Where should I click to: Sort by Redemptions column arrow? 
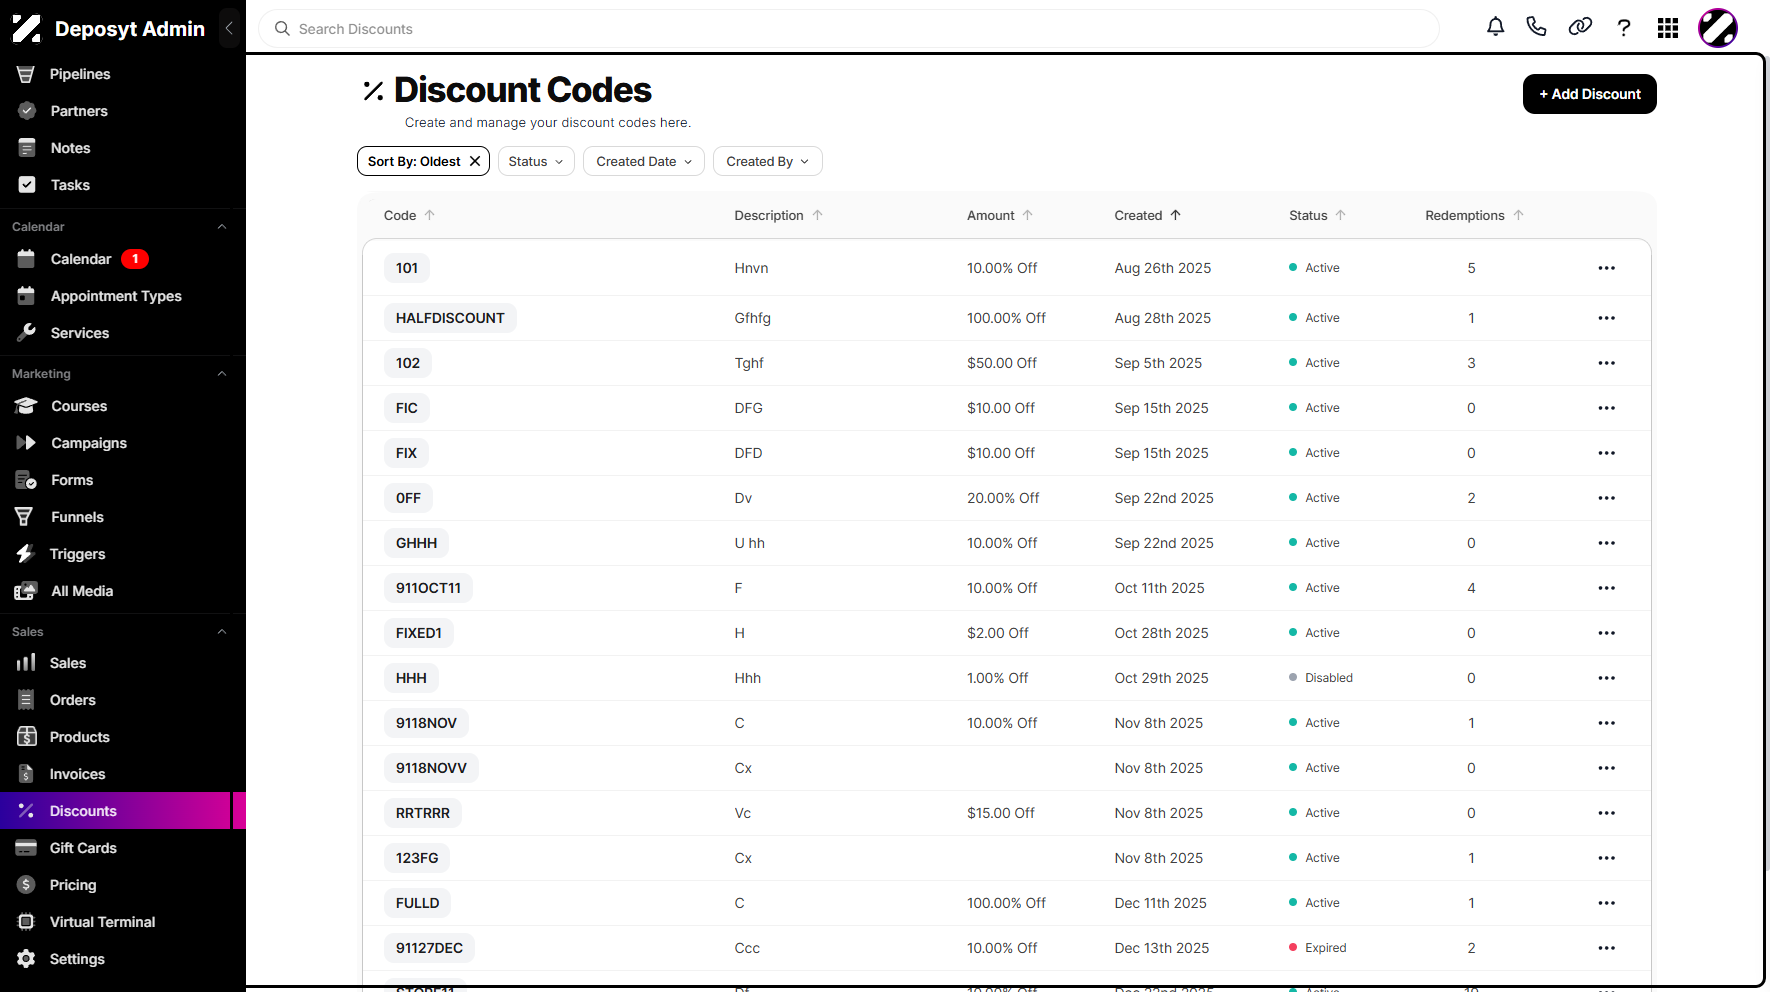1519,215
